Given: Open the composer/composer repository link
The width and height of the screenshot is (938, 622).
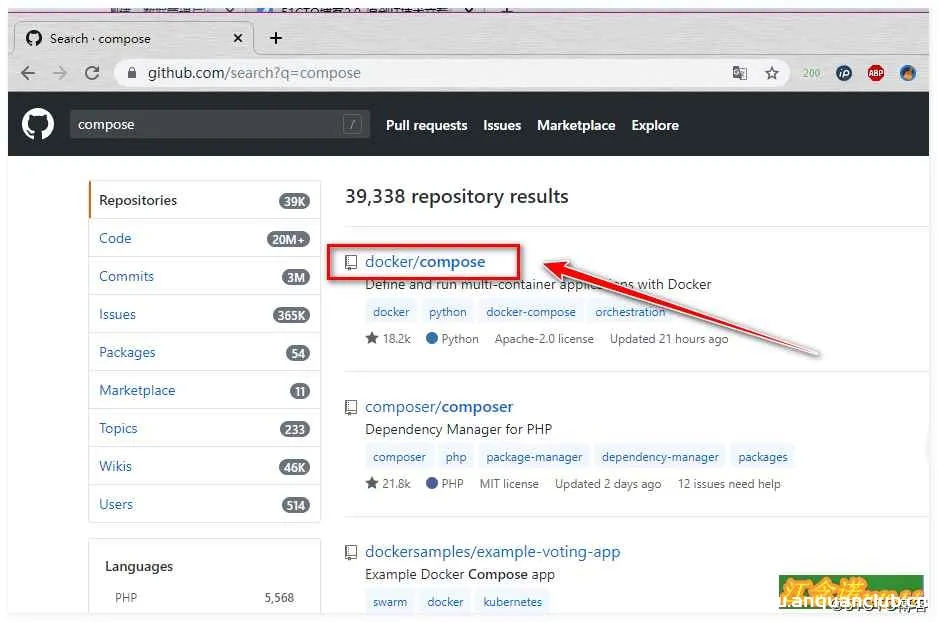Looking at the screenshot, I should pos(439,406).
